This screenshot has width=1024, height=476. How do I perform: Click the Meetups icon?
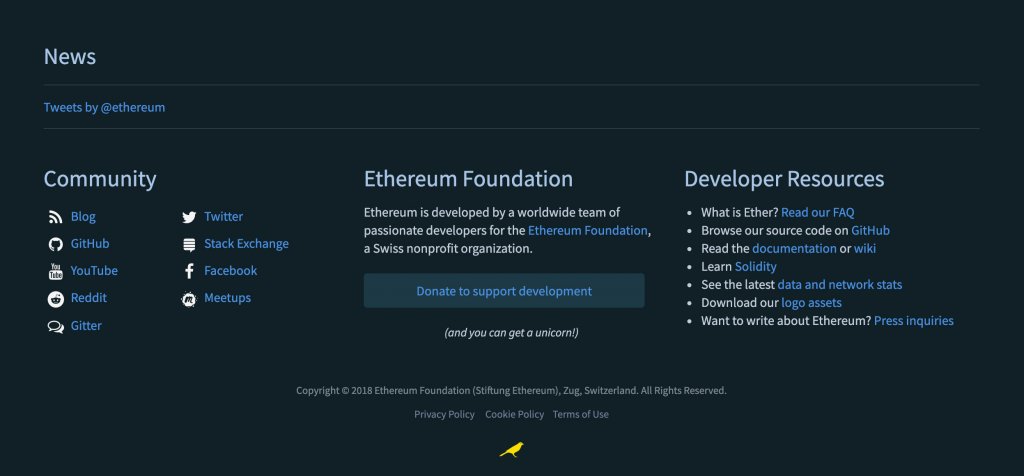pos(189,298)
